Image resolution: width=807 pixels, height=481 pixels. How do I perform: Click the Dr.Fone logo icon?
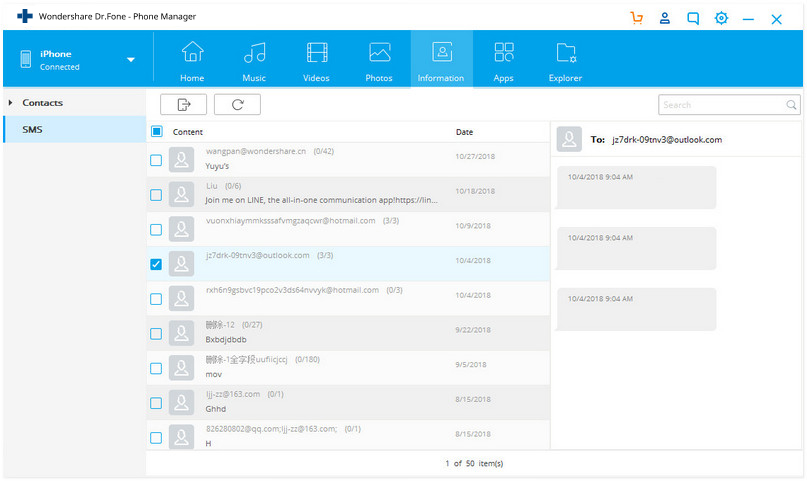pyautogui.click(x=24, y=16)
